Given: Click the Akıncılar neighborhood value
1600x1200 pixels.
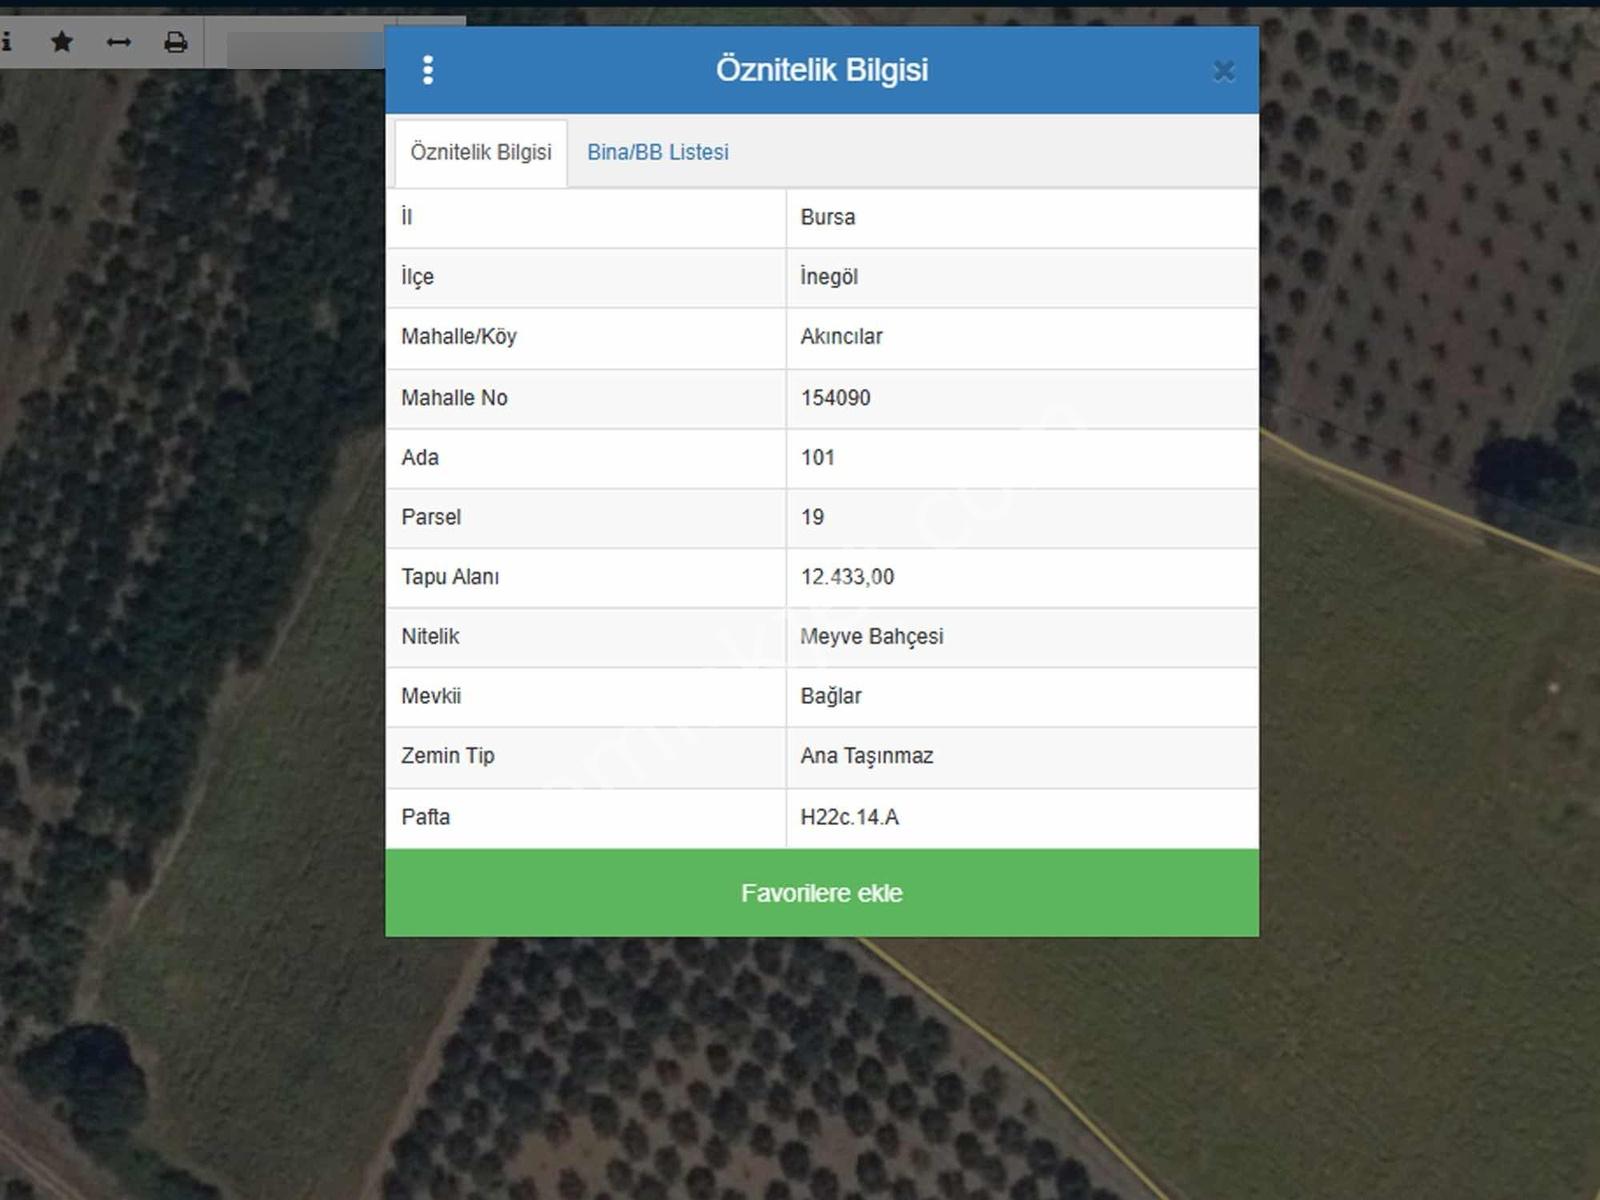Looking at the screenshot, I should [x=841, y=337].
